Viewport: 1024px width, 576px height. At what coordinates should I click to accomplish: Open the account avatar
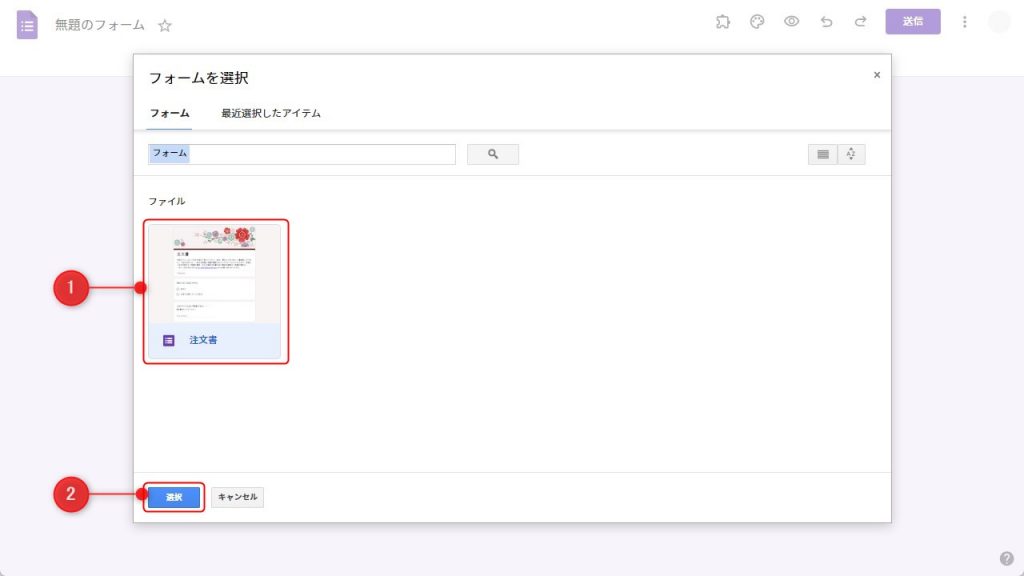(x=999, y=22)
